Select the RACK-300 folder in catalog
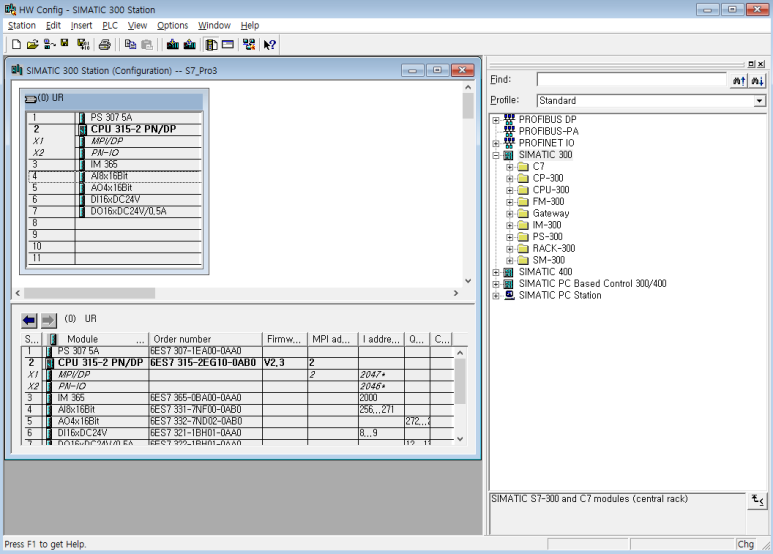The image size is (773, 554). click(554, 248)
